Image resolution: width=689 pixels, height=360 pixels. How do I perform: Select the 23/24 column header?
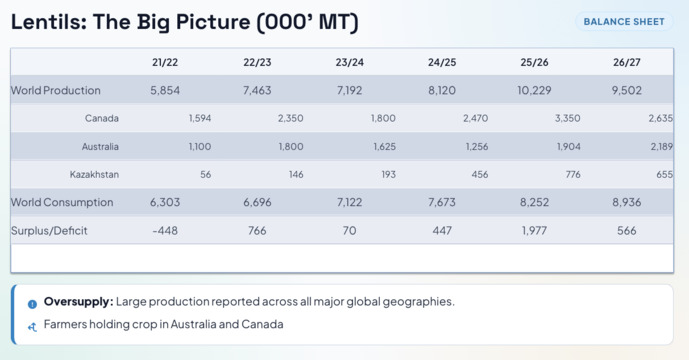click(349, 62)
